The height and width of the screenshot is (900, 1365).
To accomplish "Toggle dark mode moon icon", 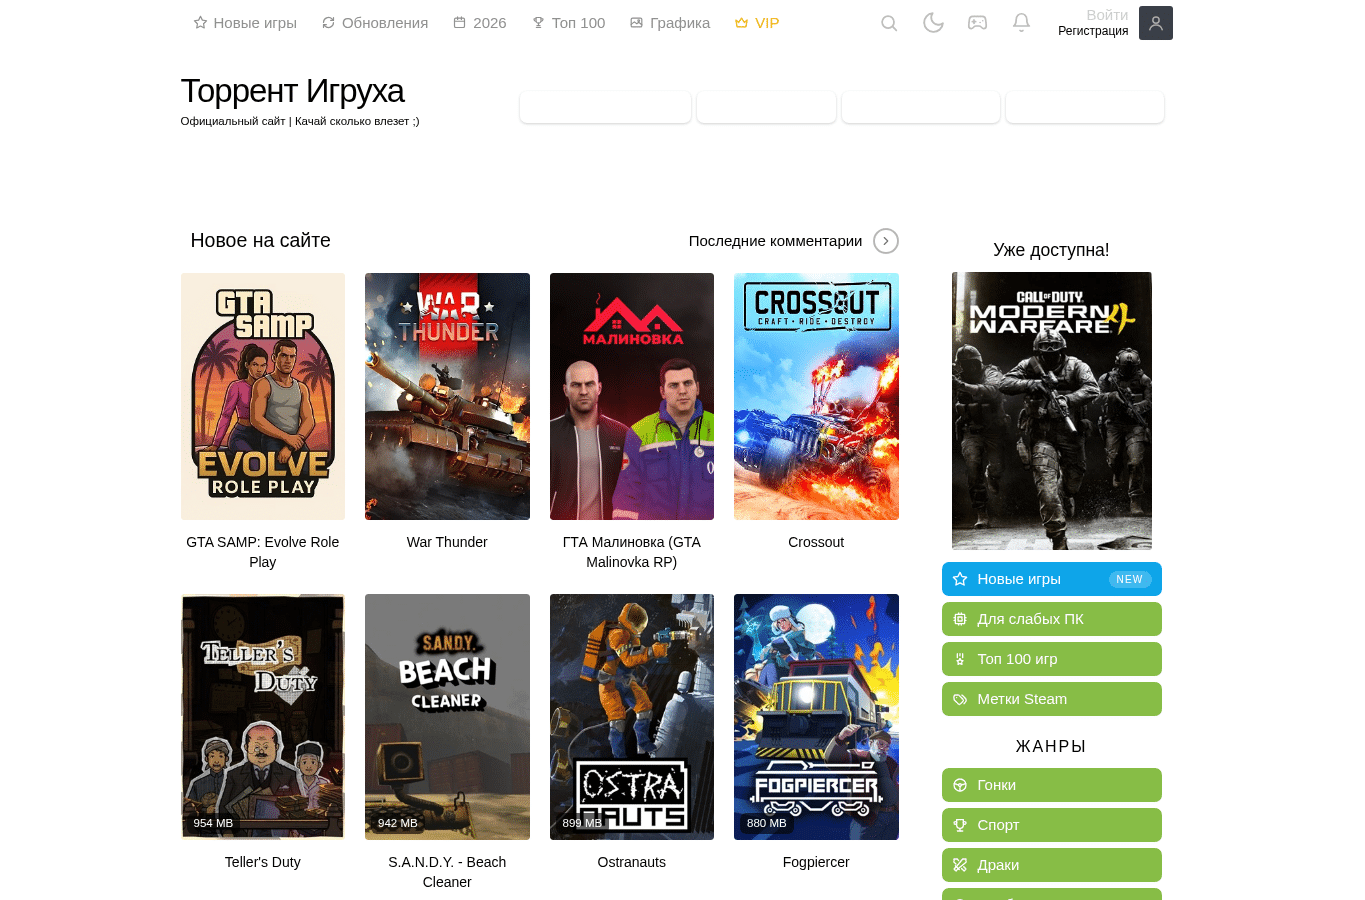I will coord(933,23).
